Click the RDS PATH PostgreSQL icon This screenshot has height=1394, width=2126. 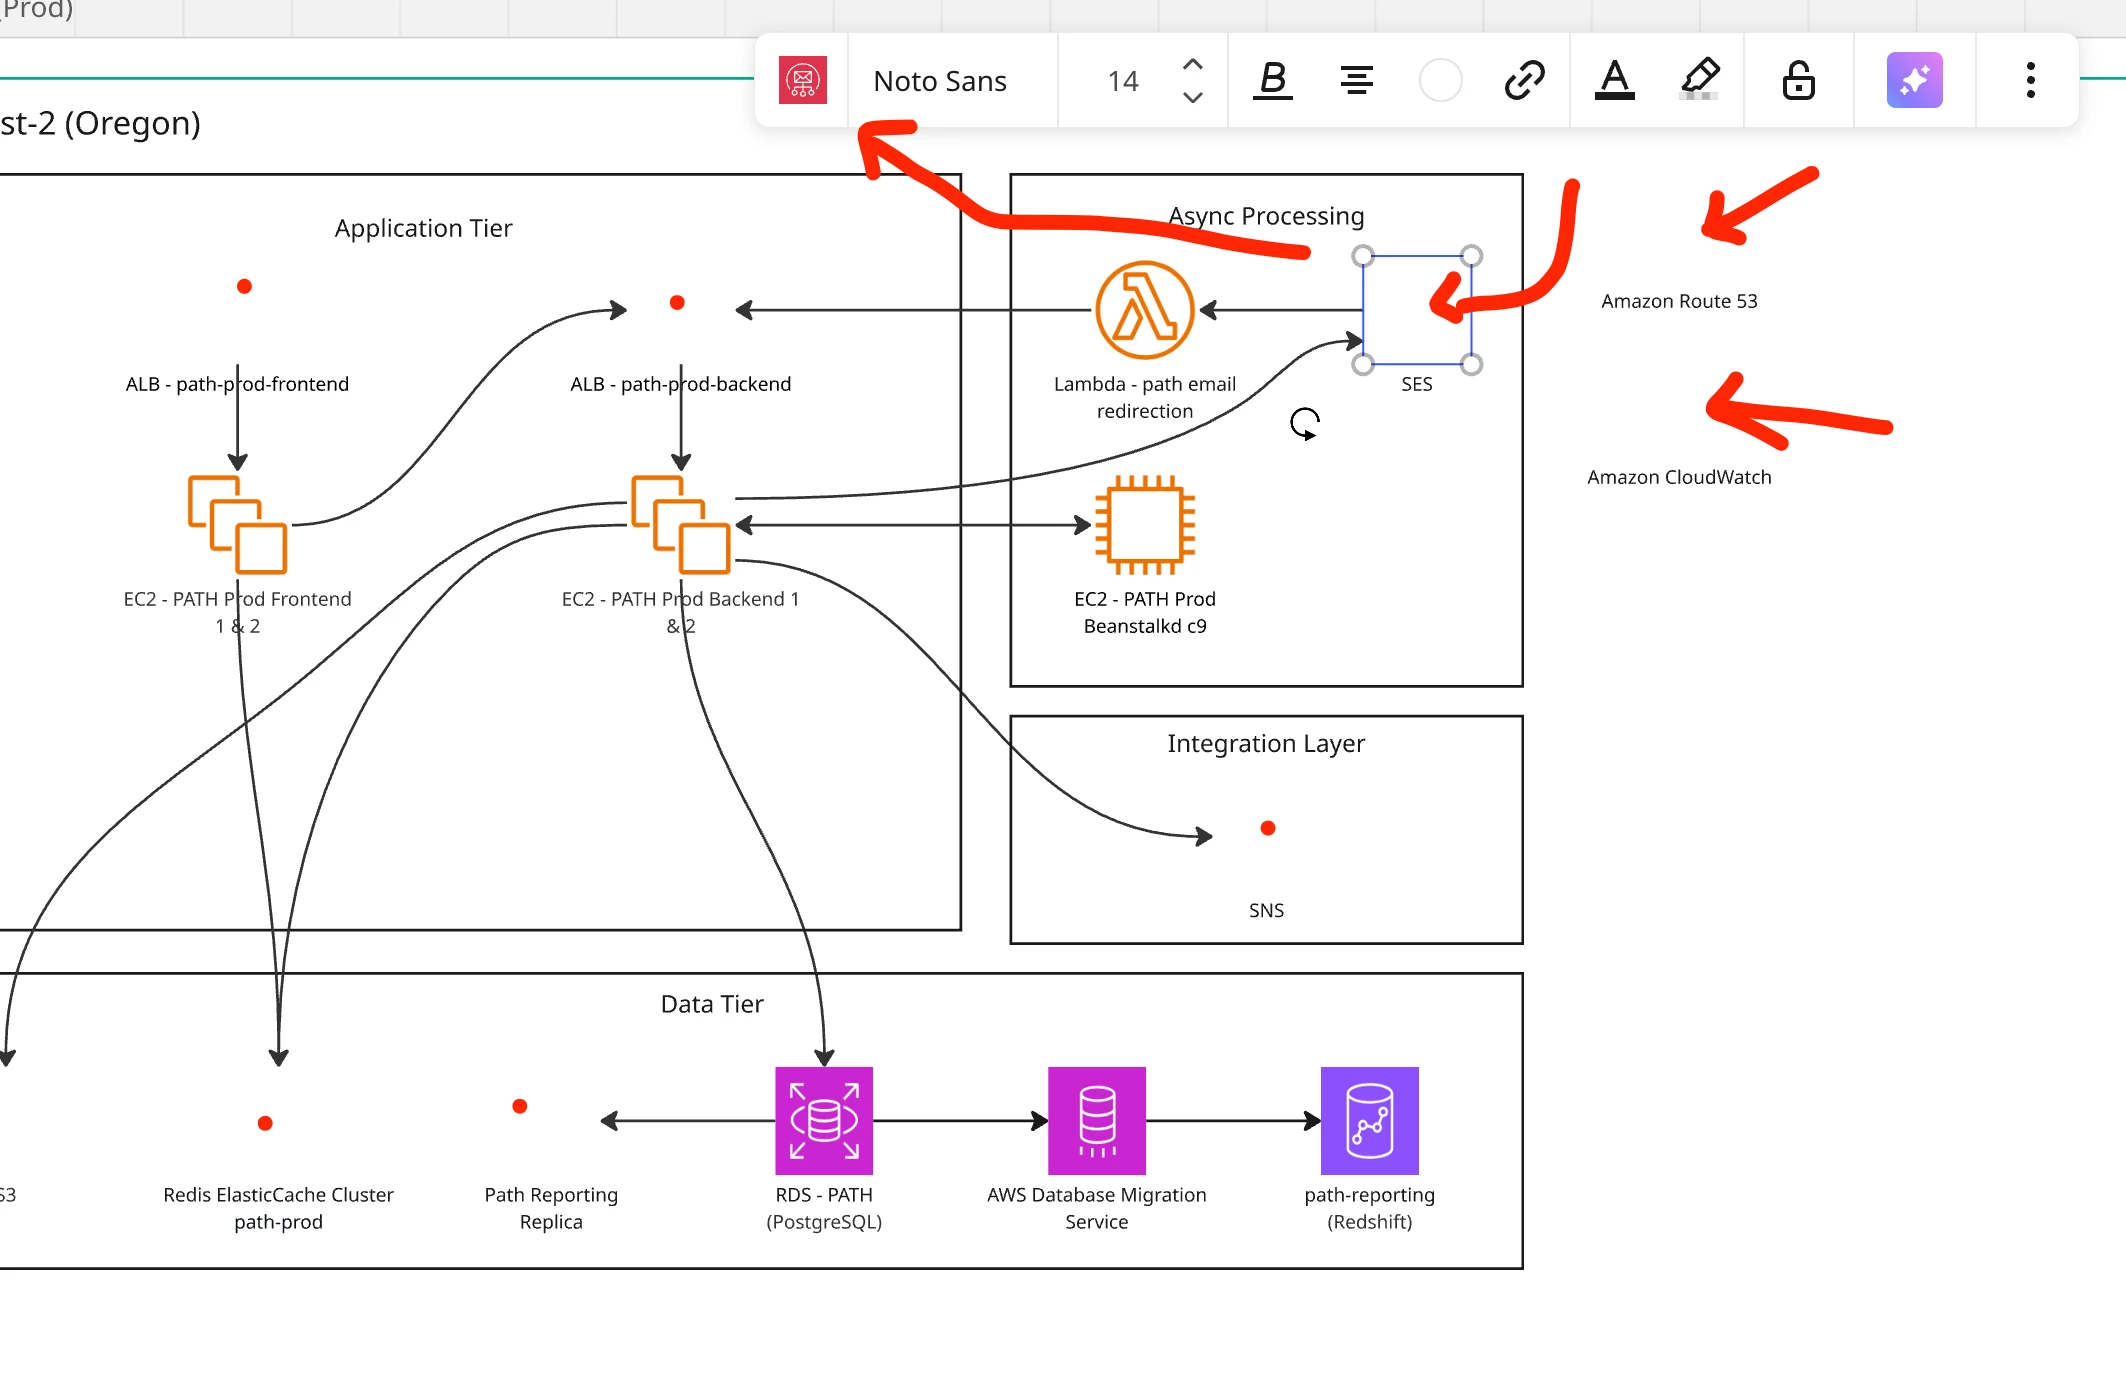[x=824, y=1121]
